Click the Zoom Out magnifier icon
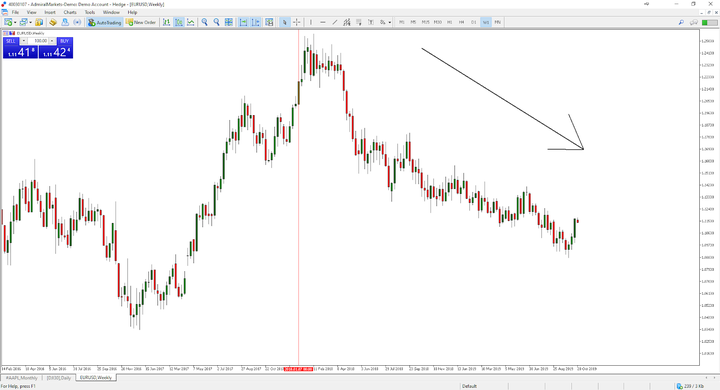 click(216, 22)
